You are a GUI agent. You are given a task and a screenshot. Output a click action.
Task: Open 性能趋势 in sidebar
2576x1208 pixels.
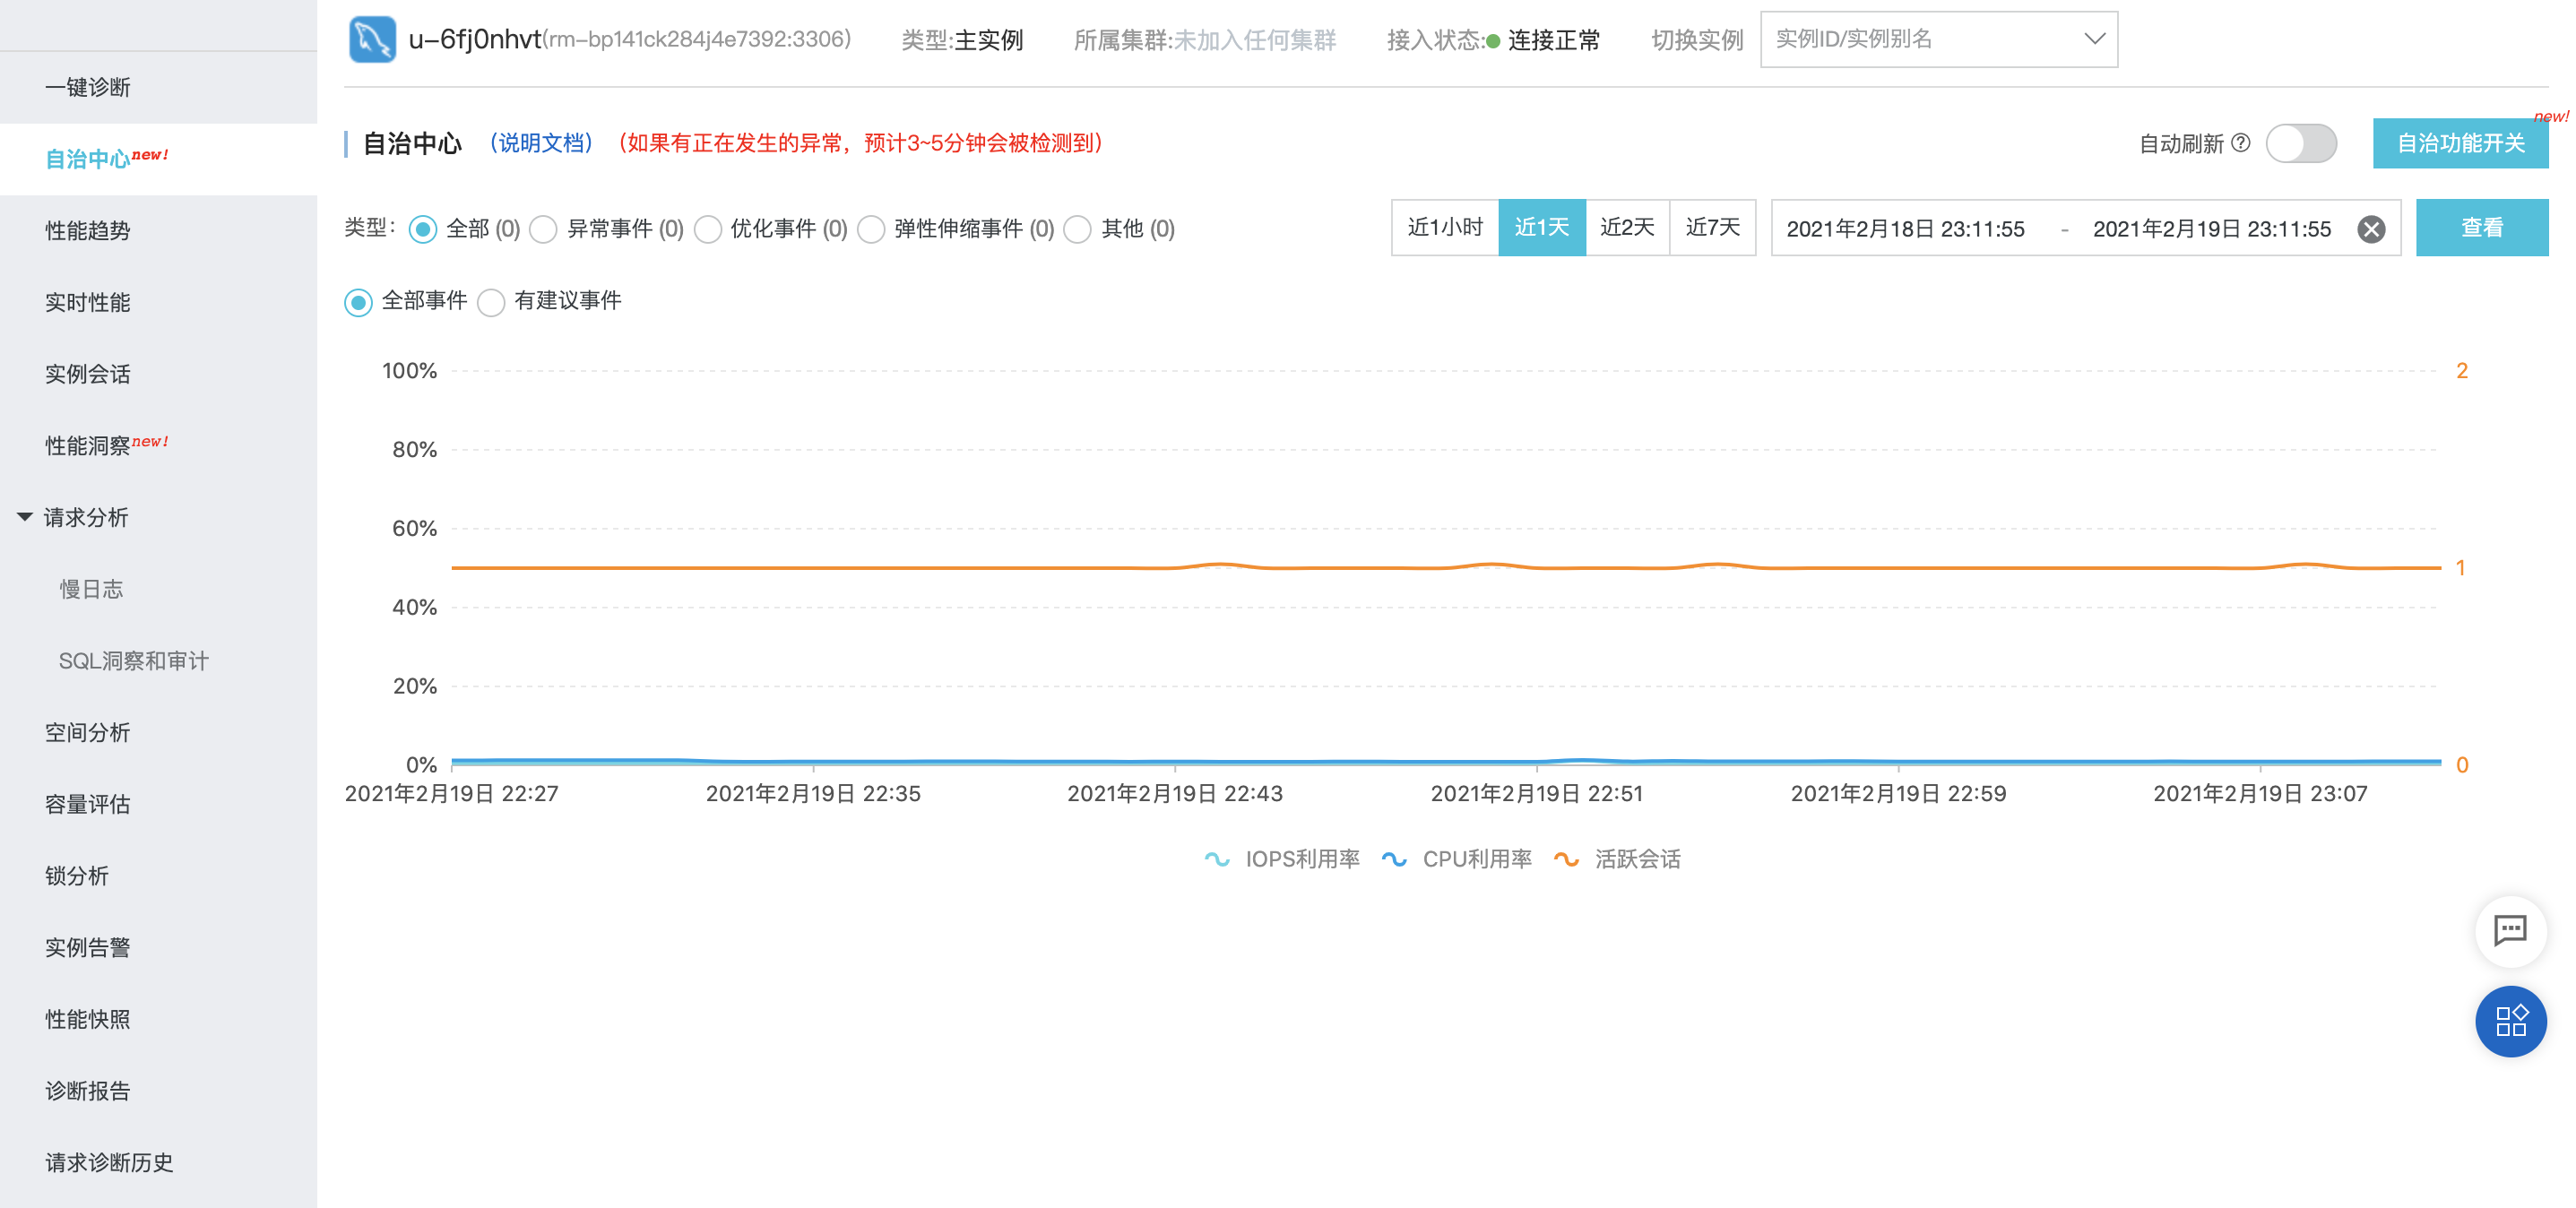pos(88,231)
